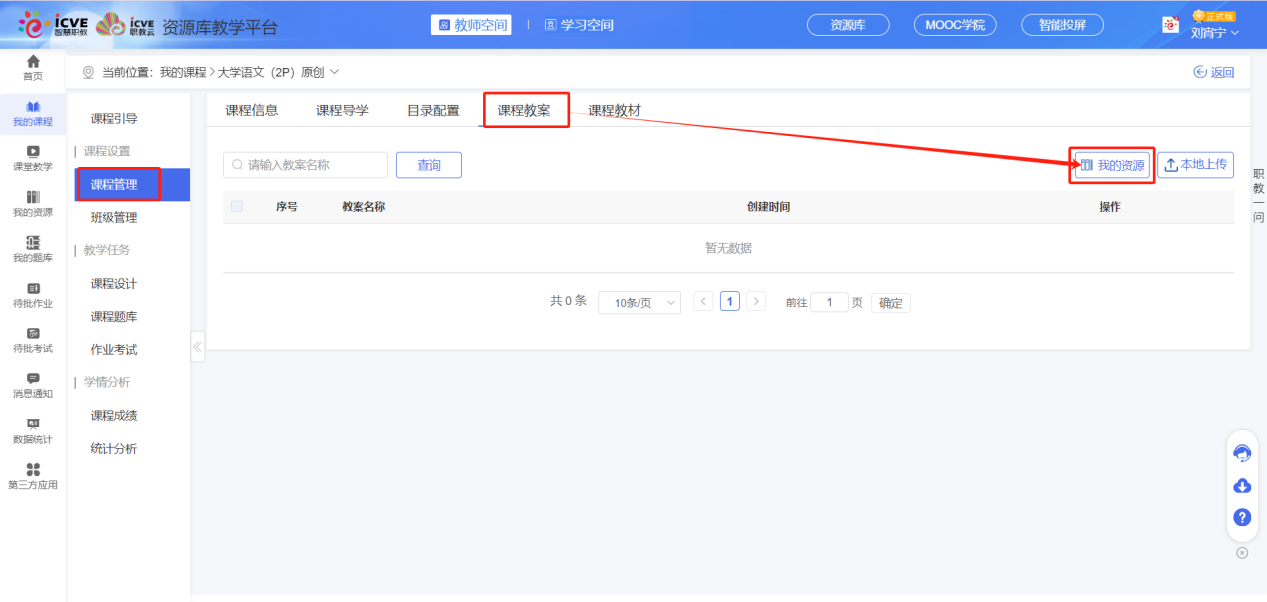Open 首页 from the left sidebar
This screenshot has height=602, width=1267.
pos(31,67)
